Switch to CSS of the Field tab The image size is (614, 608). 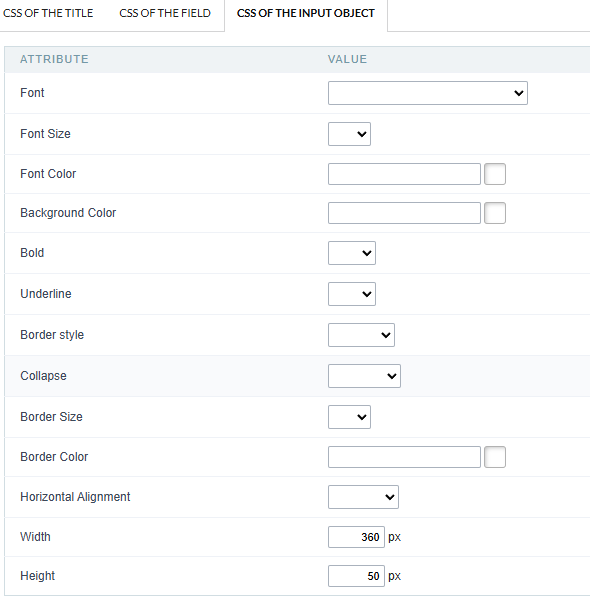click(x=165, y=13)
